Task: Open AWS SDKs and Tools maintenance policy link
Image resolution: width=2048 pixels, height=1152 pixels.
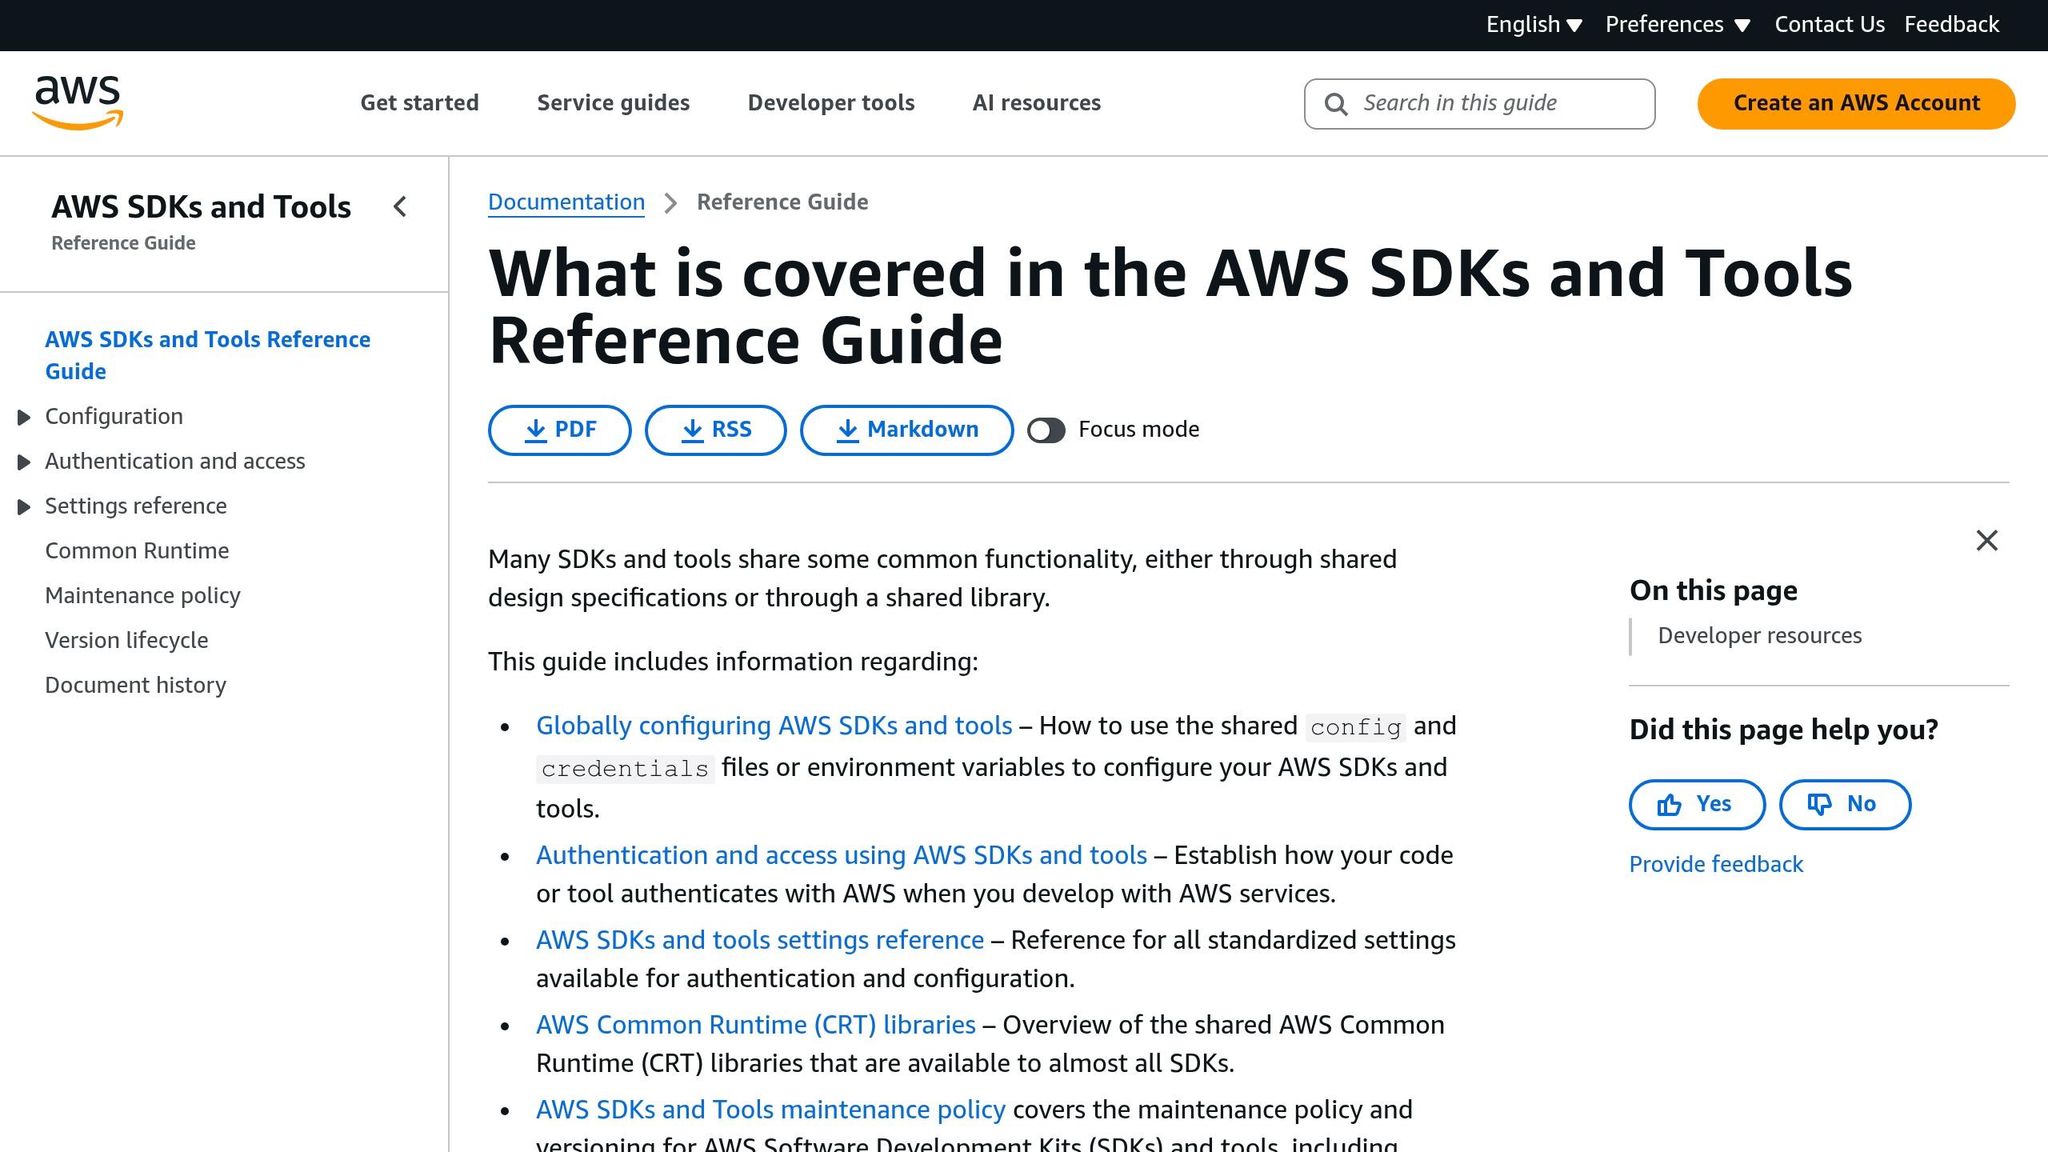Action: [x=771, y=1110]
